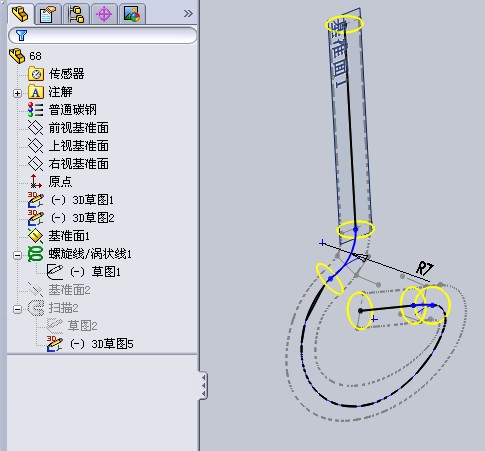The height and width of the screenshot is (451, 485).
Task: Click the 基准面1 plane icon
Action: (x=35, y=236)
